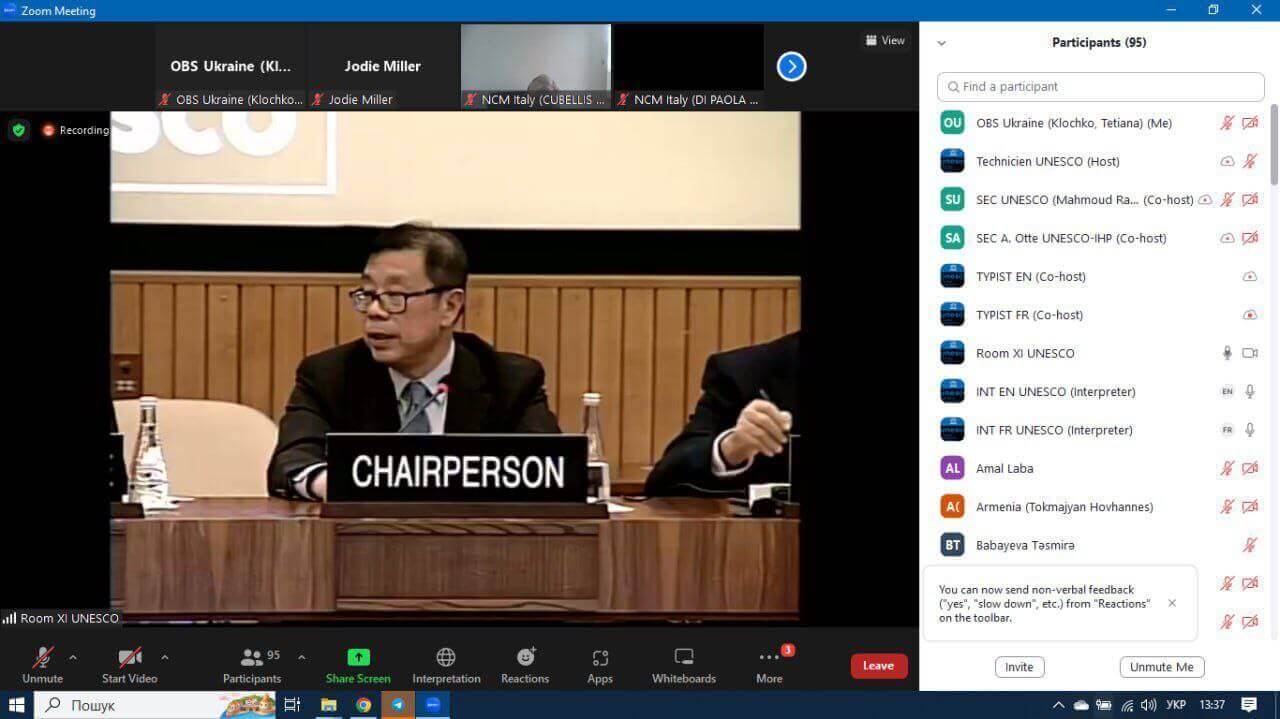The image size is (1280, 719).
Task: Expand video options arrow next to Start Video
Action: (x=165, y=657)
